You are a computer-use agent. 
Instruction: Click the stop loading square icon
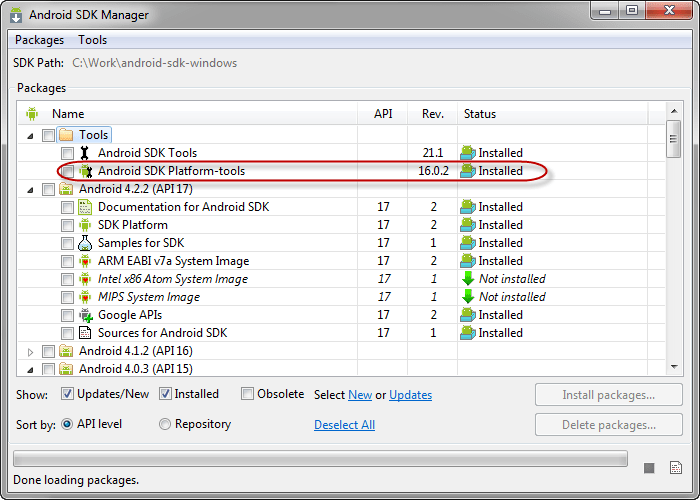[649, 468]
